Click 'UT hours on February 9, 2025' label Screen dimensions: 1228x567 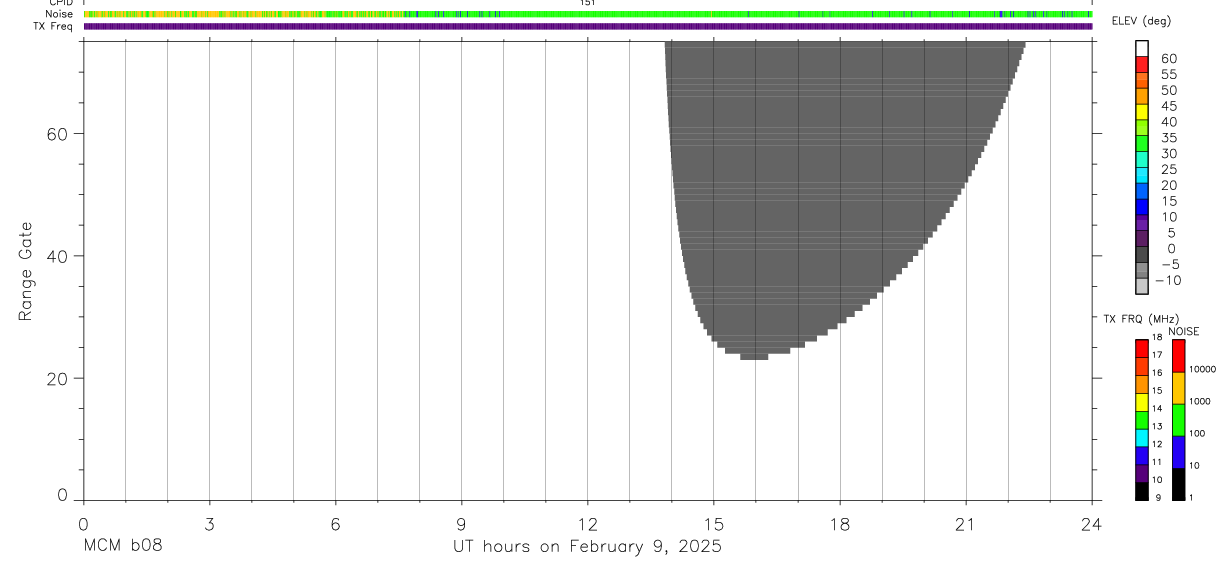[x=587, y=546]
